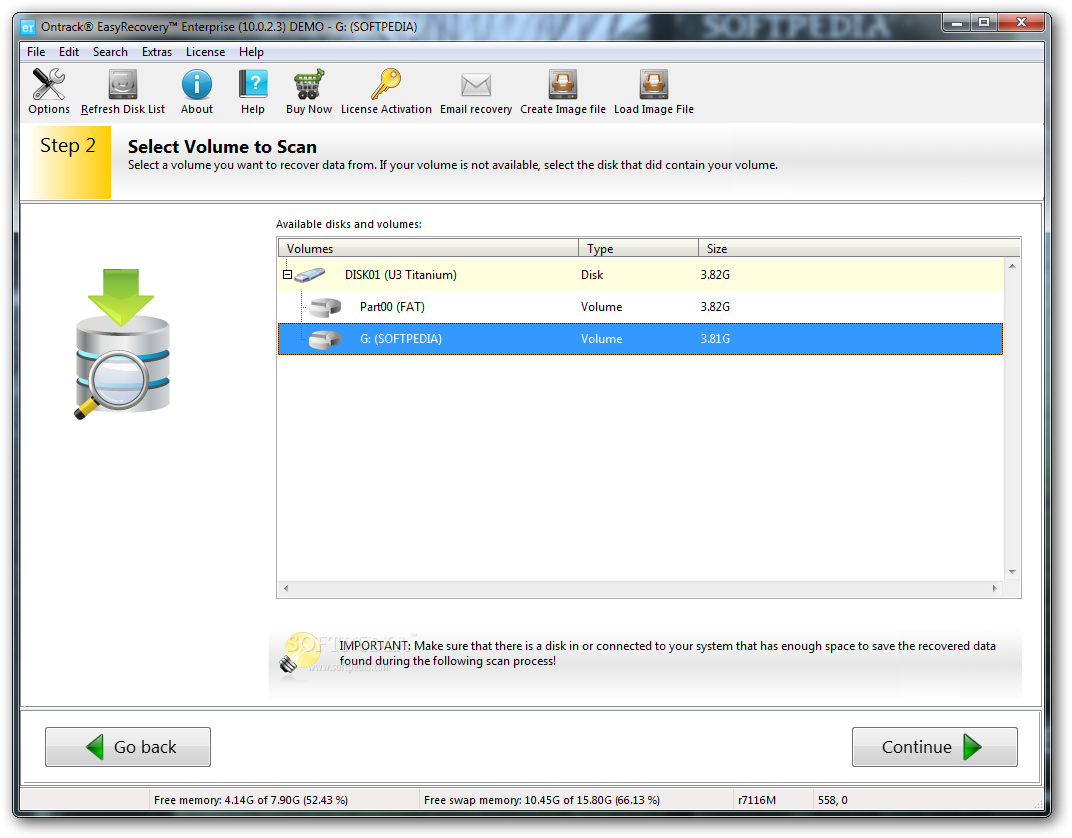
Task: Click the Refresh Disk List icon
Action: [123, 85]
